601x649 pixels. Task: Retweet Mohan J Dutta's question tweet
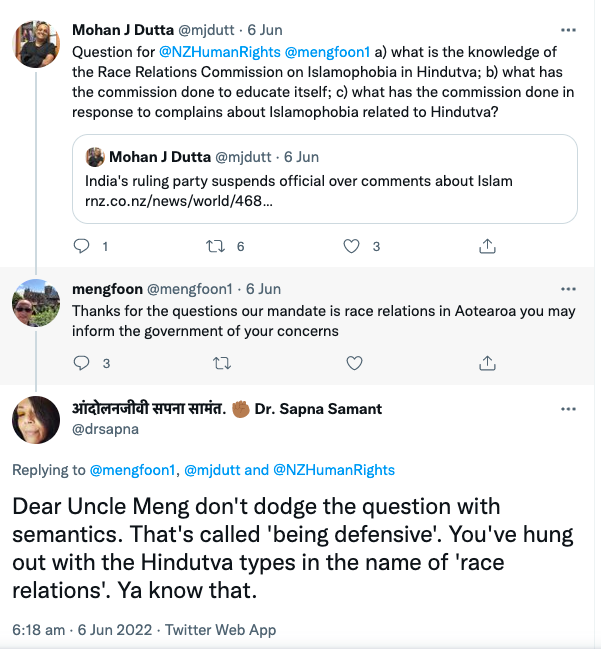[217, 246]
